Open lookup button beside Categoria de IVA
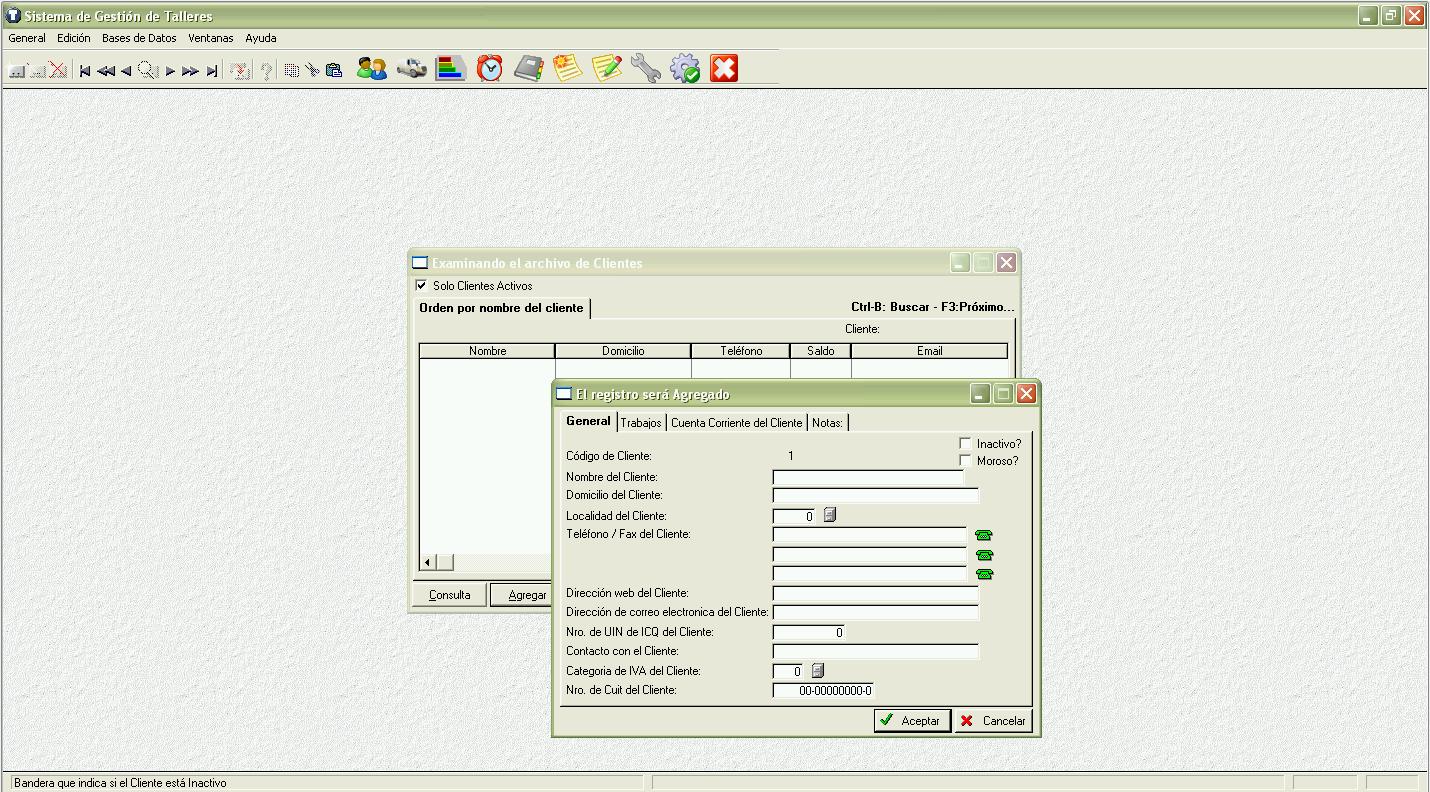 click(x=817, y=670)
